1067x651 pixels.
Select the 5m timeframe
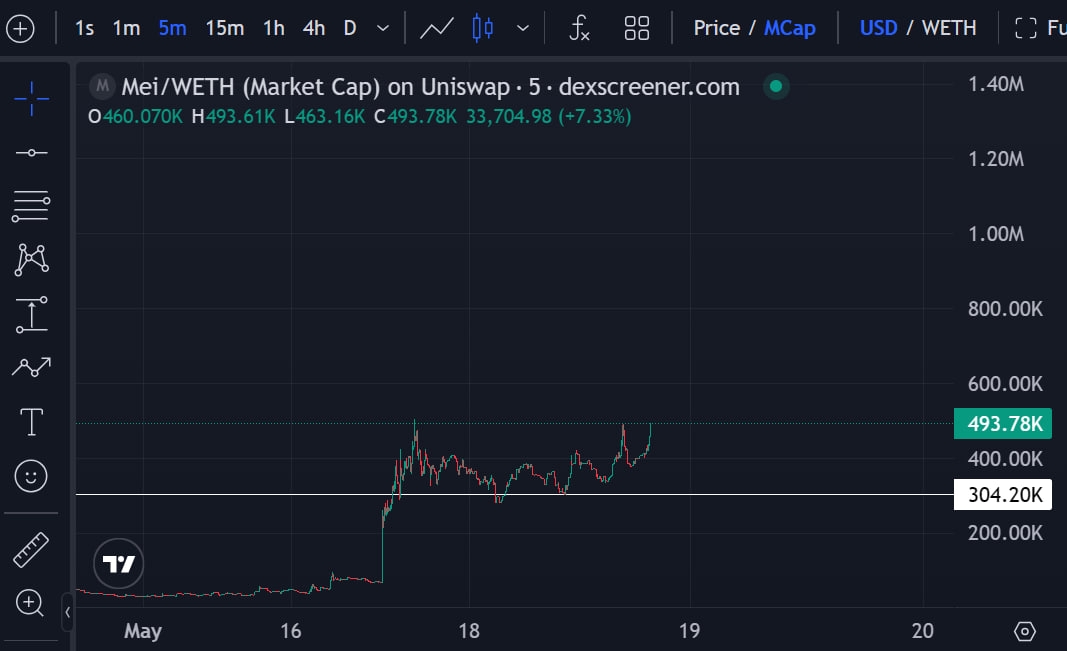[x=172, y=29]
